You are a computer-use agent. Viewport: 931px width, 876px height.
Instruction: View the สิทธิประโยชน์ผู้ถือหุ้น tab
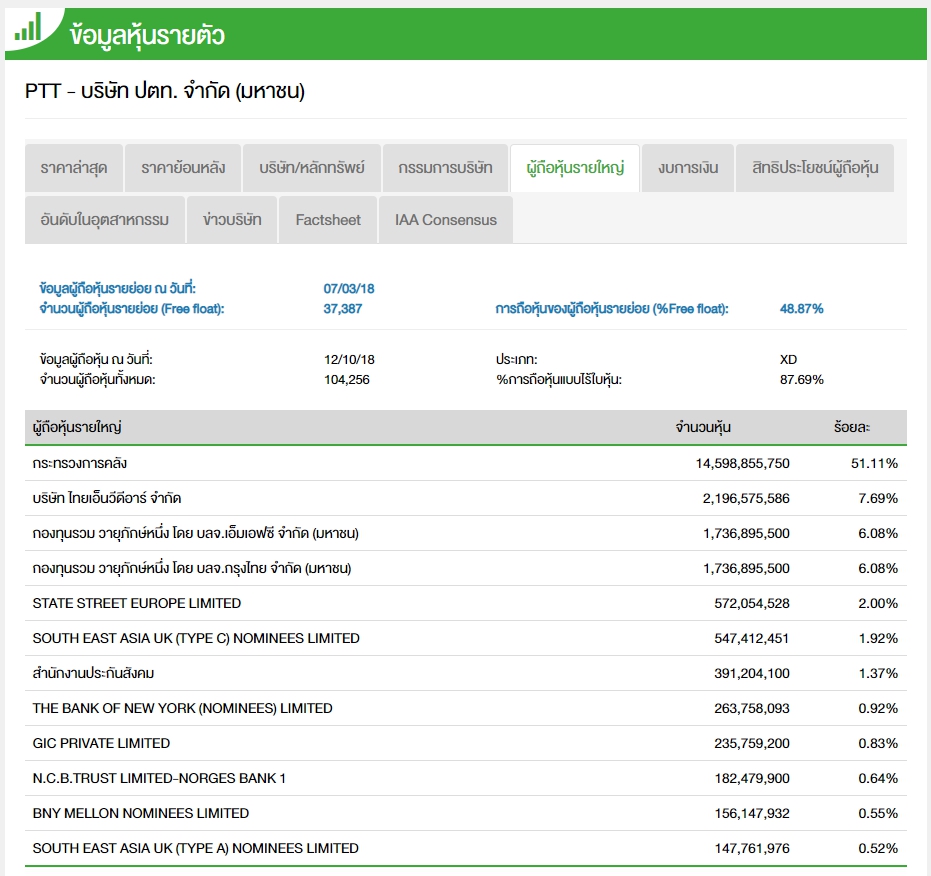click(x=814, y=168)
